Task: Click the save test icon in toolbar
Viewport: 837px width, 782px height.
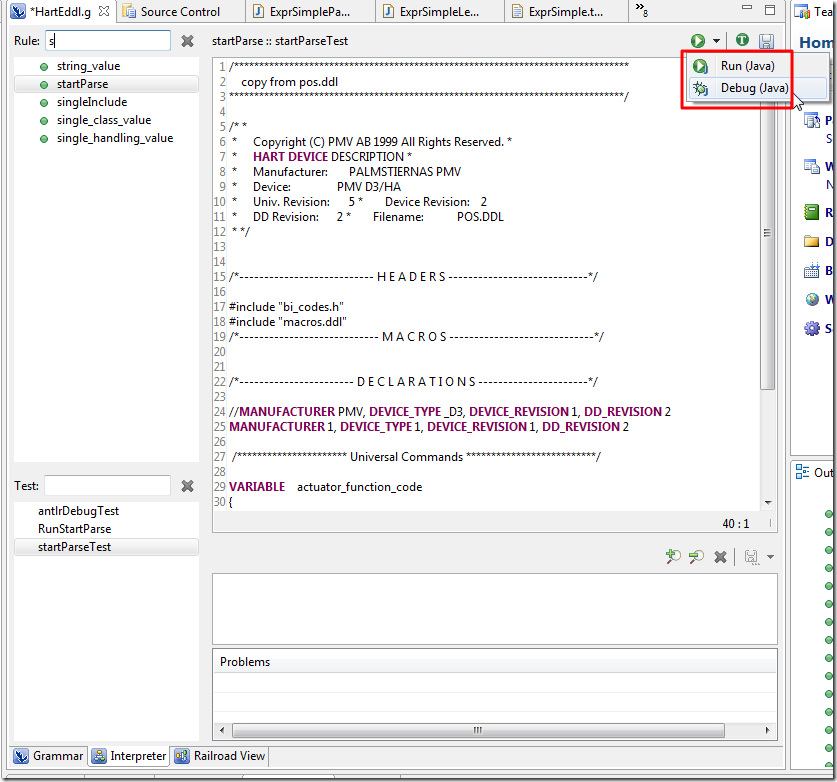Action: tap(767, 41)
